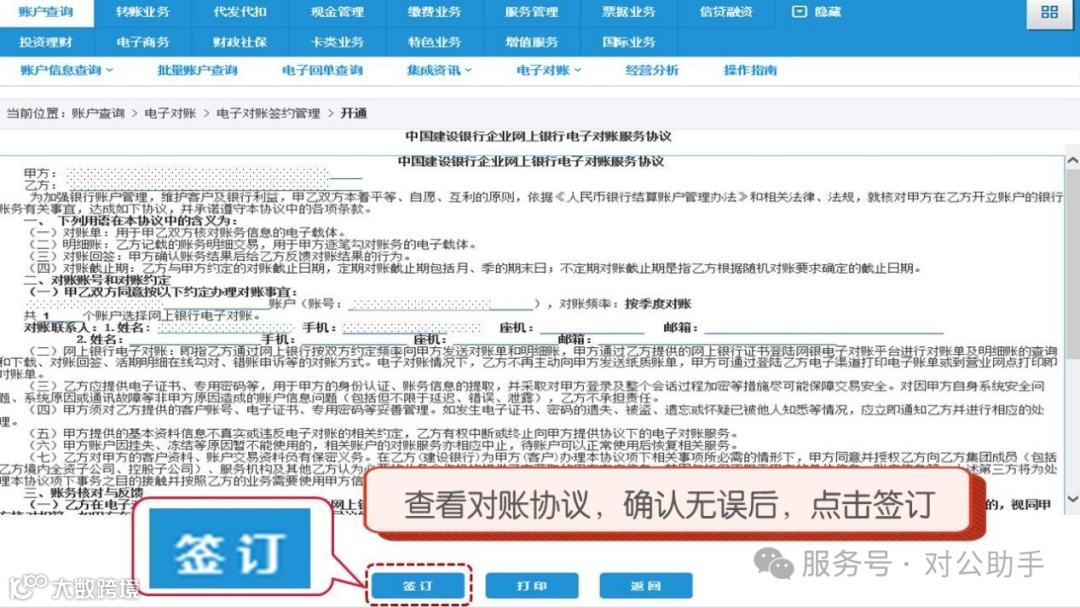Screen dimensions: 1080x608
Task: Click 电子对账 in the breadcrumb path
Action: coord(170,114)
